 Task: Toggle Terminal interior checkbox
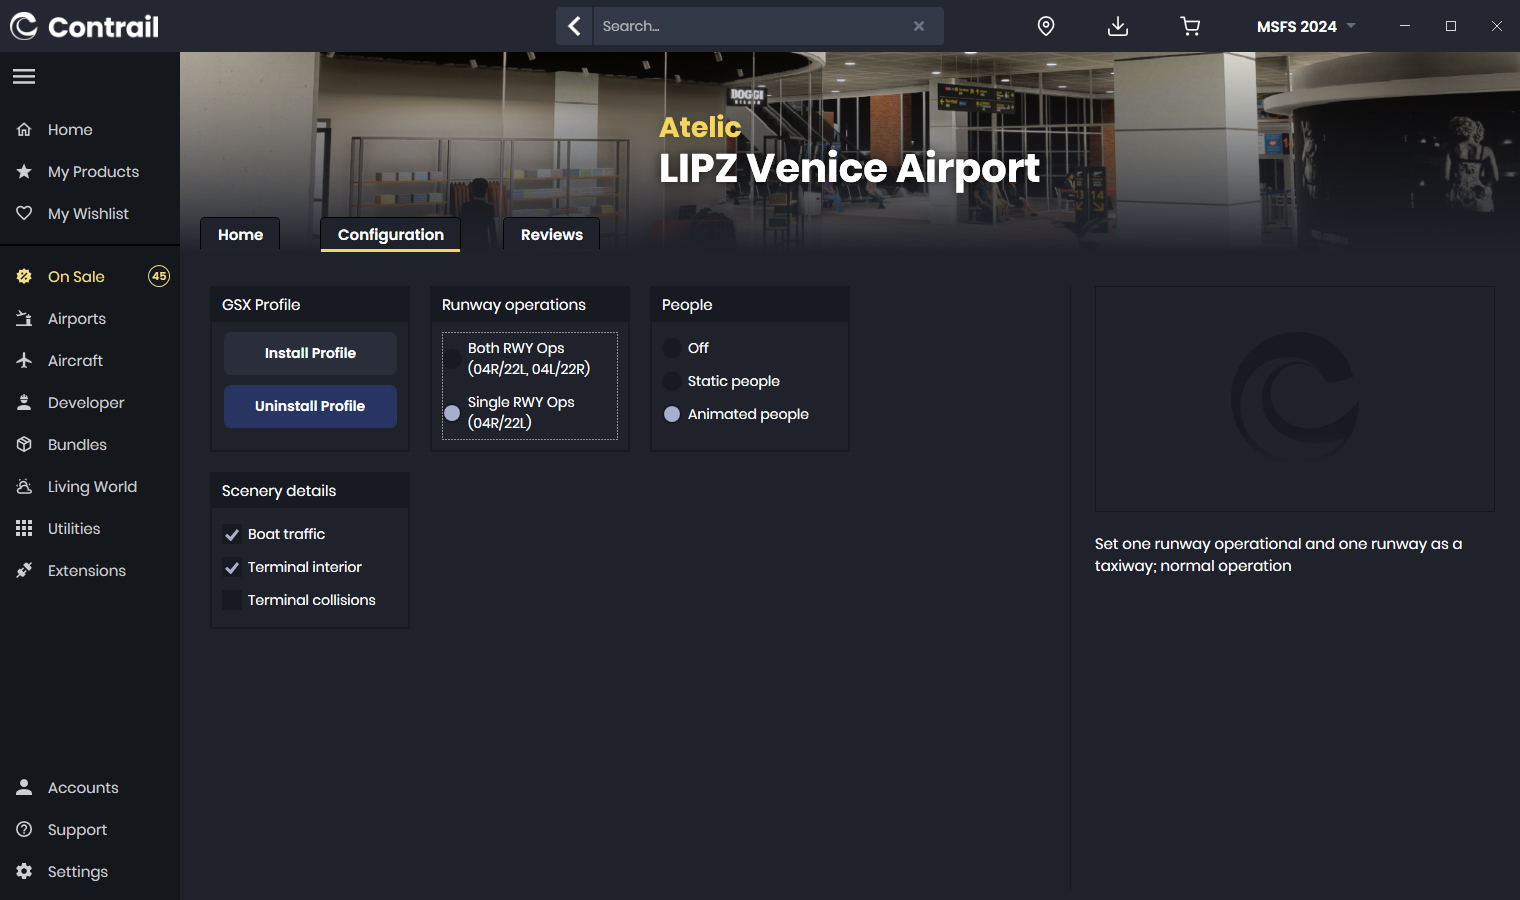click(232, 567)
